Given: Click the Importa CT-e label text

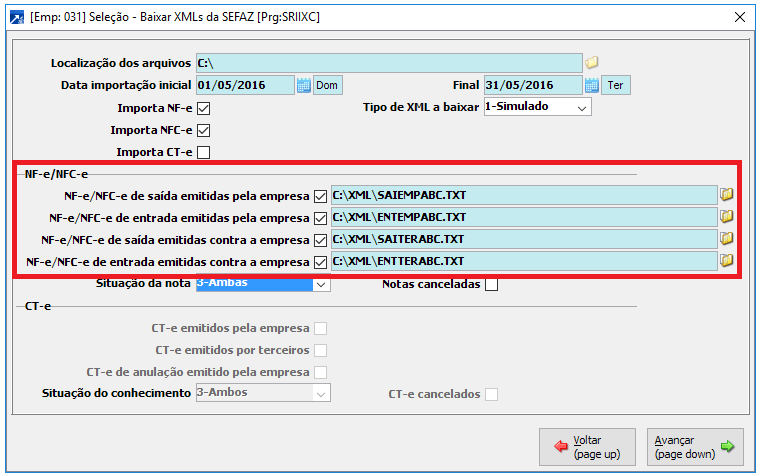Looking at the screenshot, I should click(x=154, y=152).
